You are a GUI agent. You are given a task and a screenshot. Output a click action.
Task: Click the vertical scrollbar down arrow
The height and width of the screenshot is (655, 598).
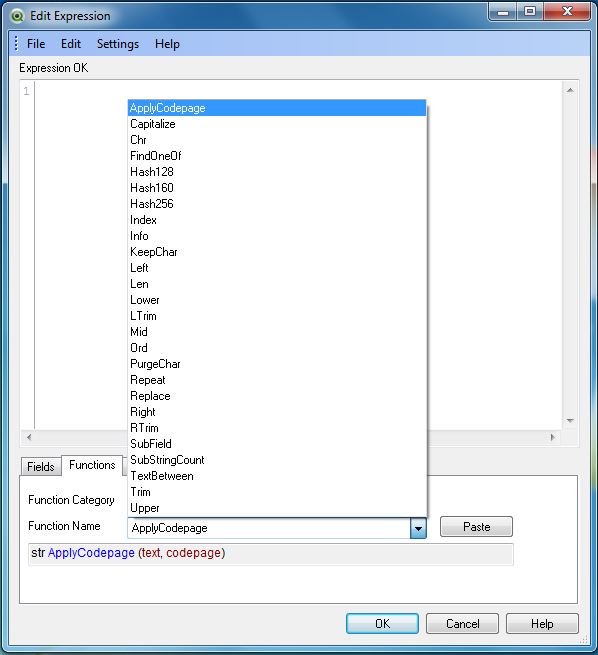point(570,421)
